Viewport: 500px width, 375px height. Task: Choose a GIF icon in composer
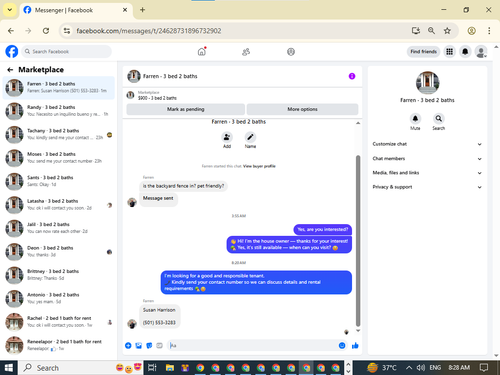pyautogui.click(x=159, y=346)
